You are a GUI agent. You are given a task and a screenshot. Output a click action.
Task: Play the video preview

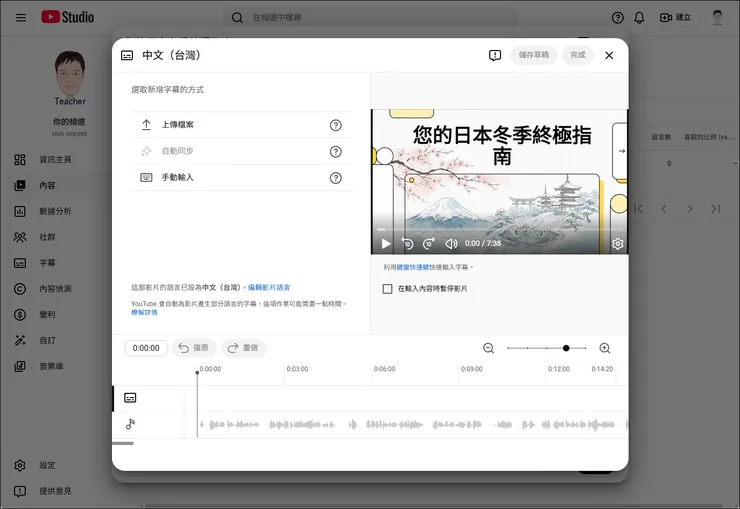coord(386,243)
